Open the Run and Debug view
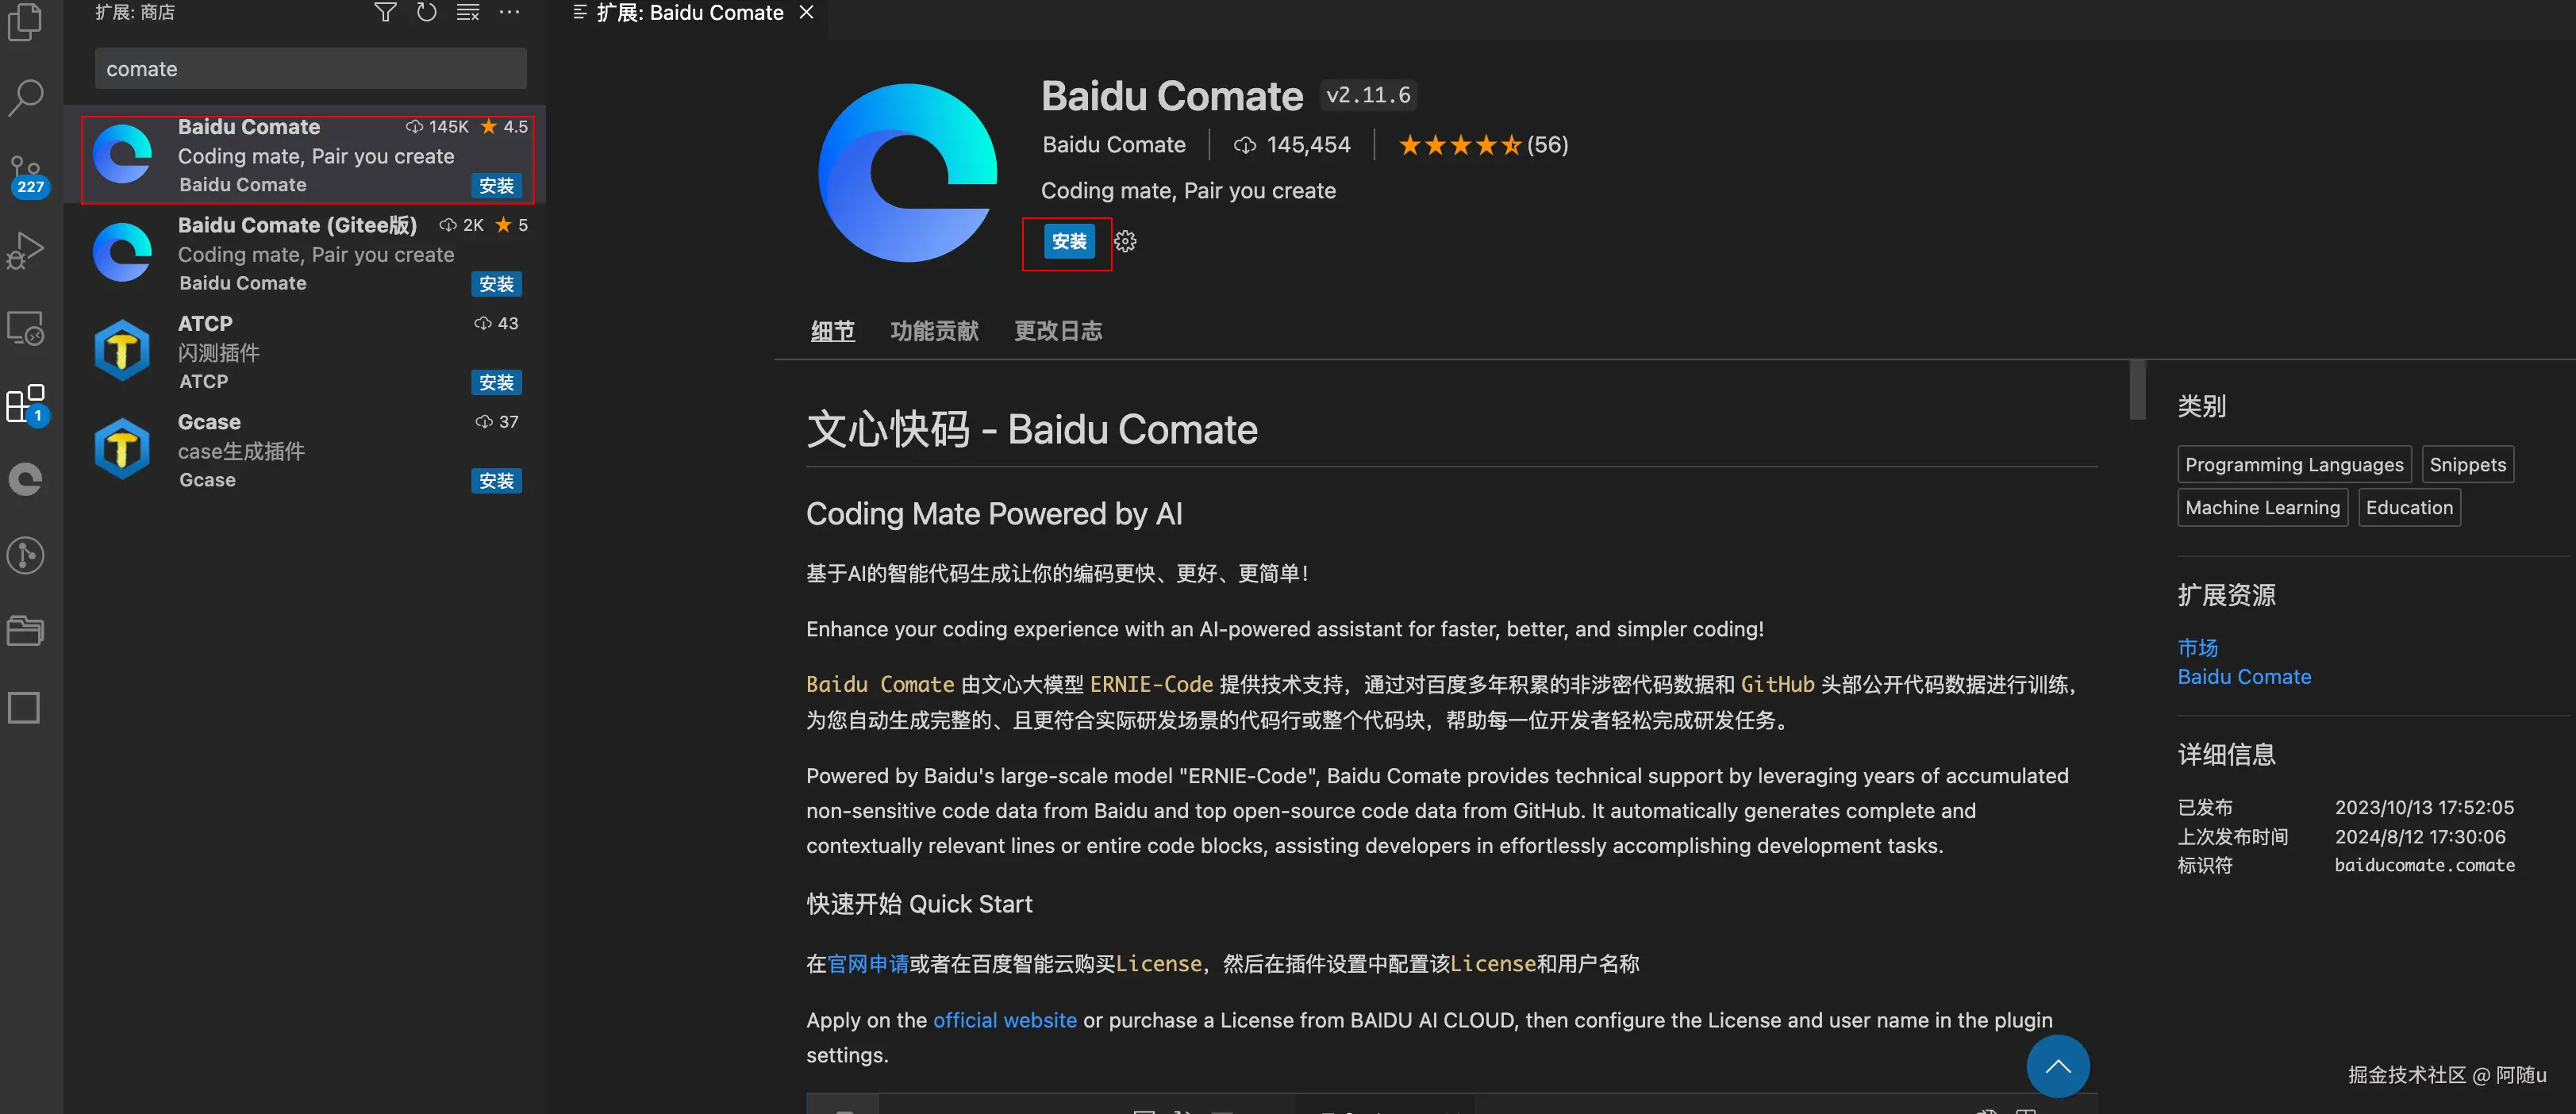The image size is (2576, 1114). (x=25, y=250)
